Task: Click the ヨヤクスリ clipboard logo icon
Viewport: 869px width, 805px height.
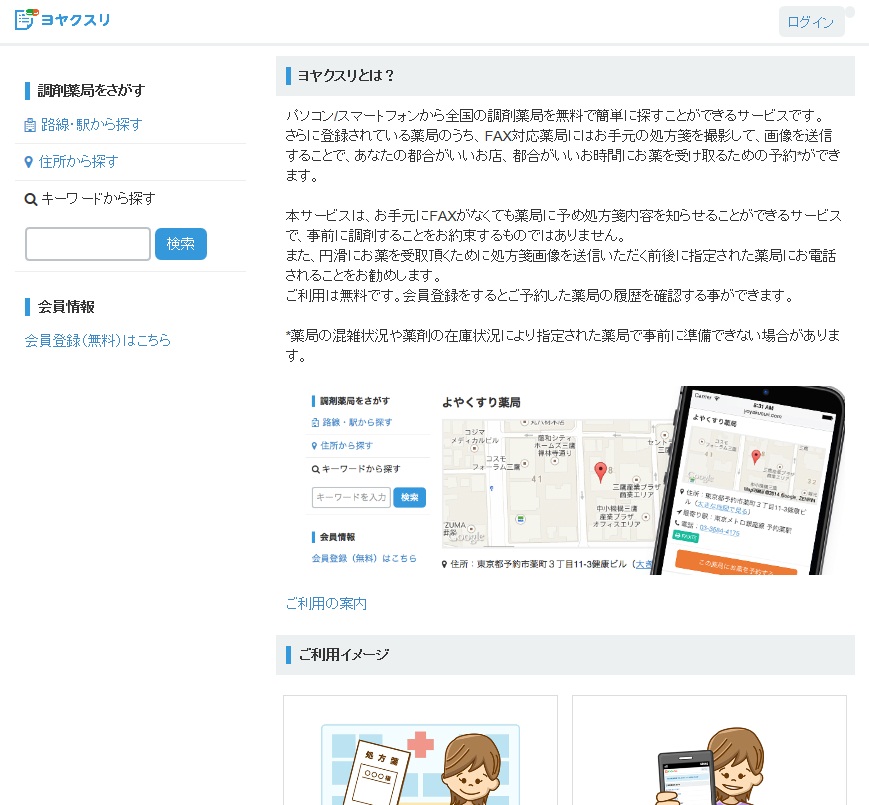Action: click(26, 19)
